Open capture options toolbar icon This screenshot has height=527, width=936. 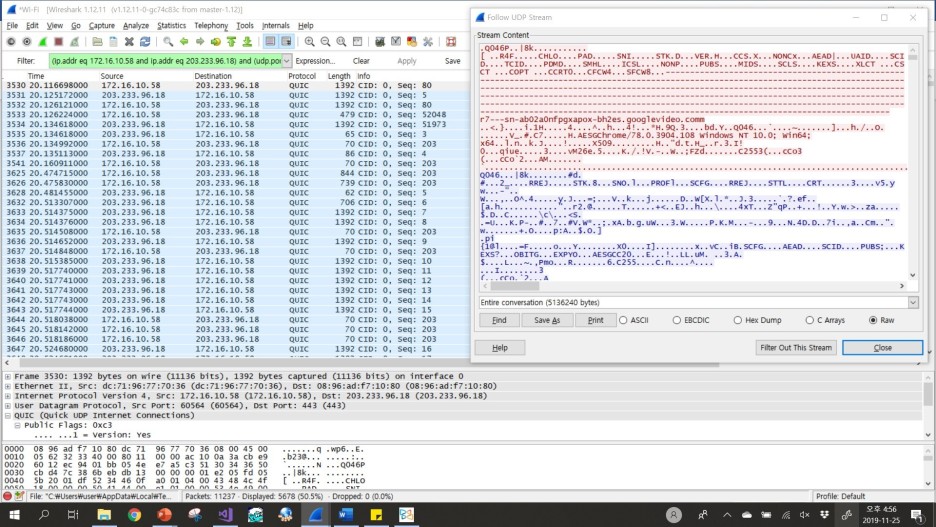27,42
